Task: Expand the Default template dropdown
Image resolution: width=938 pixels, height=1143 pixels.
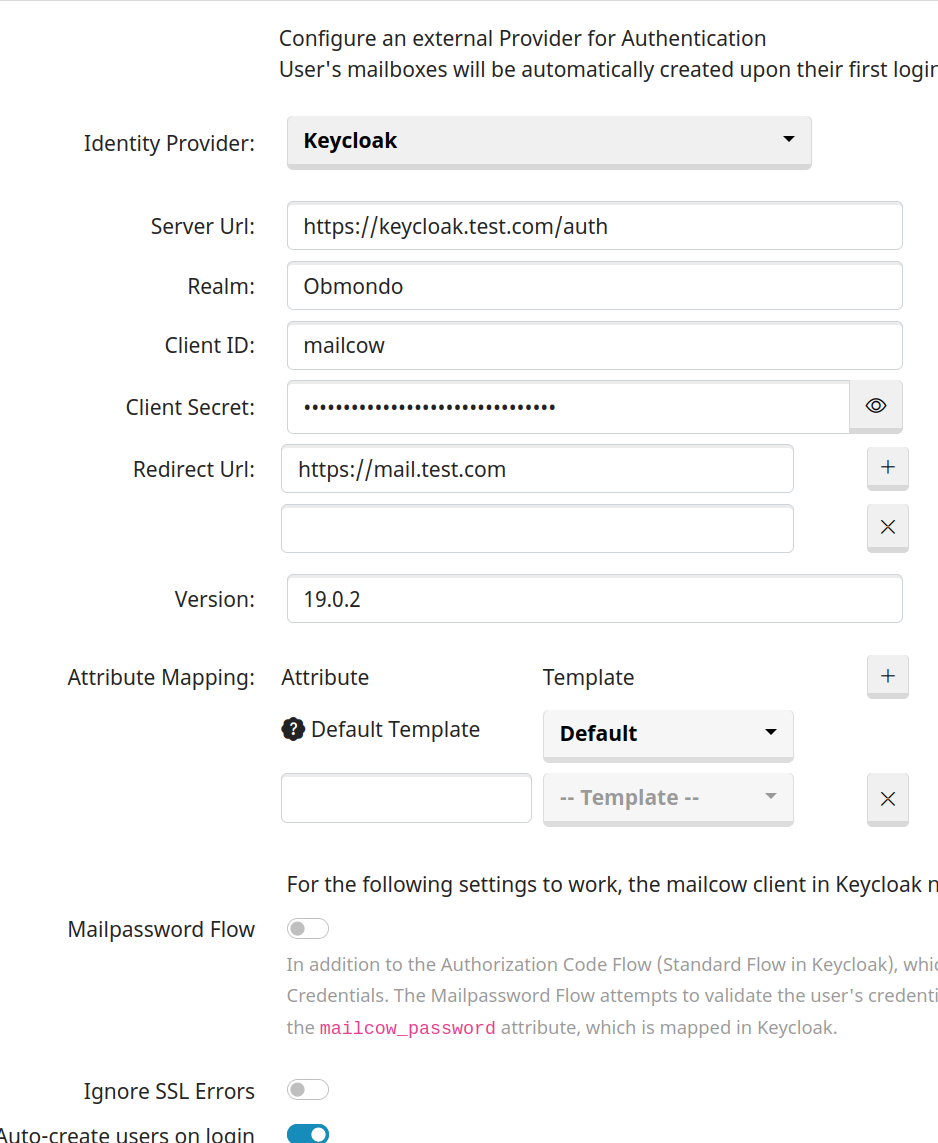Action: click(667, 734)
